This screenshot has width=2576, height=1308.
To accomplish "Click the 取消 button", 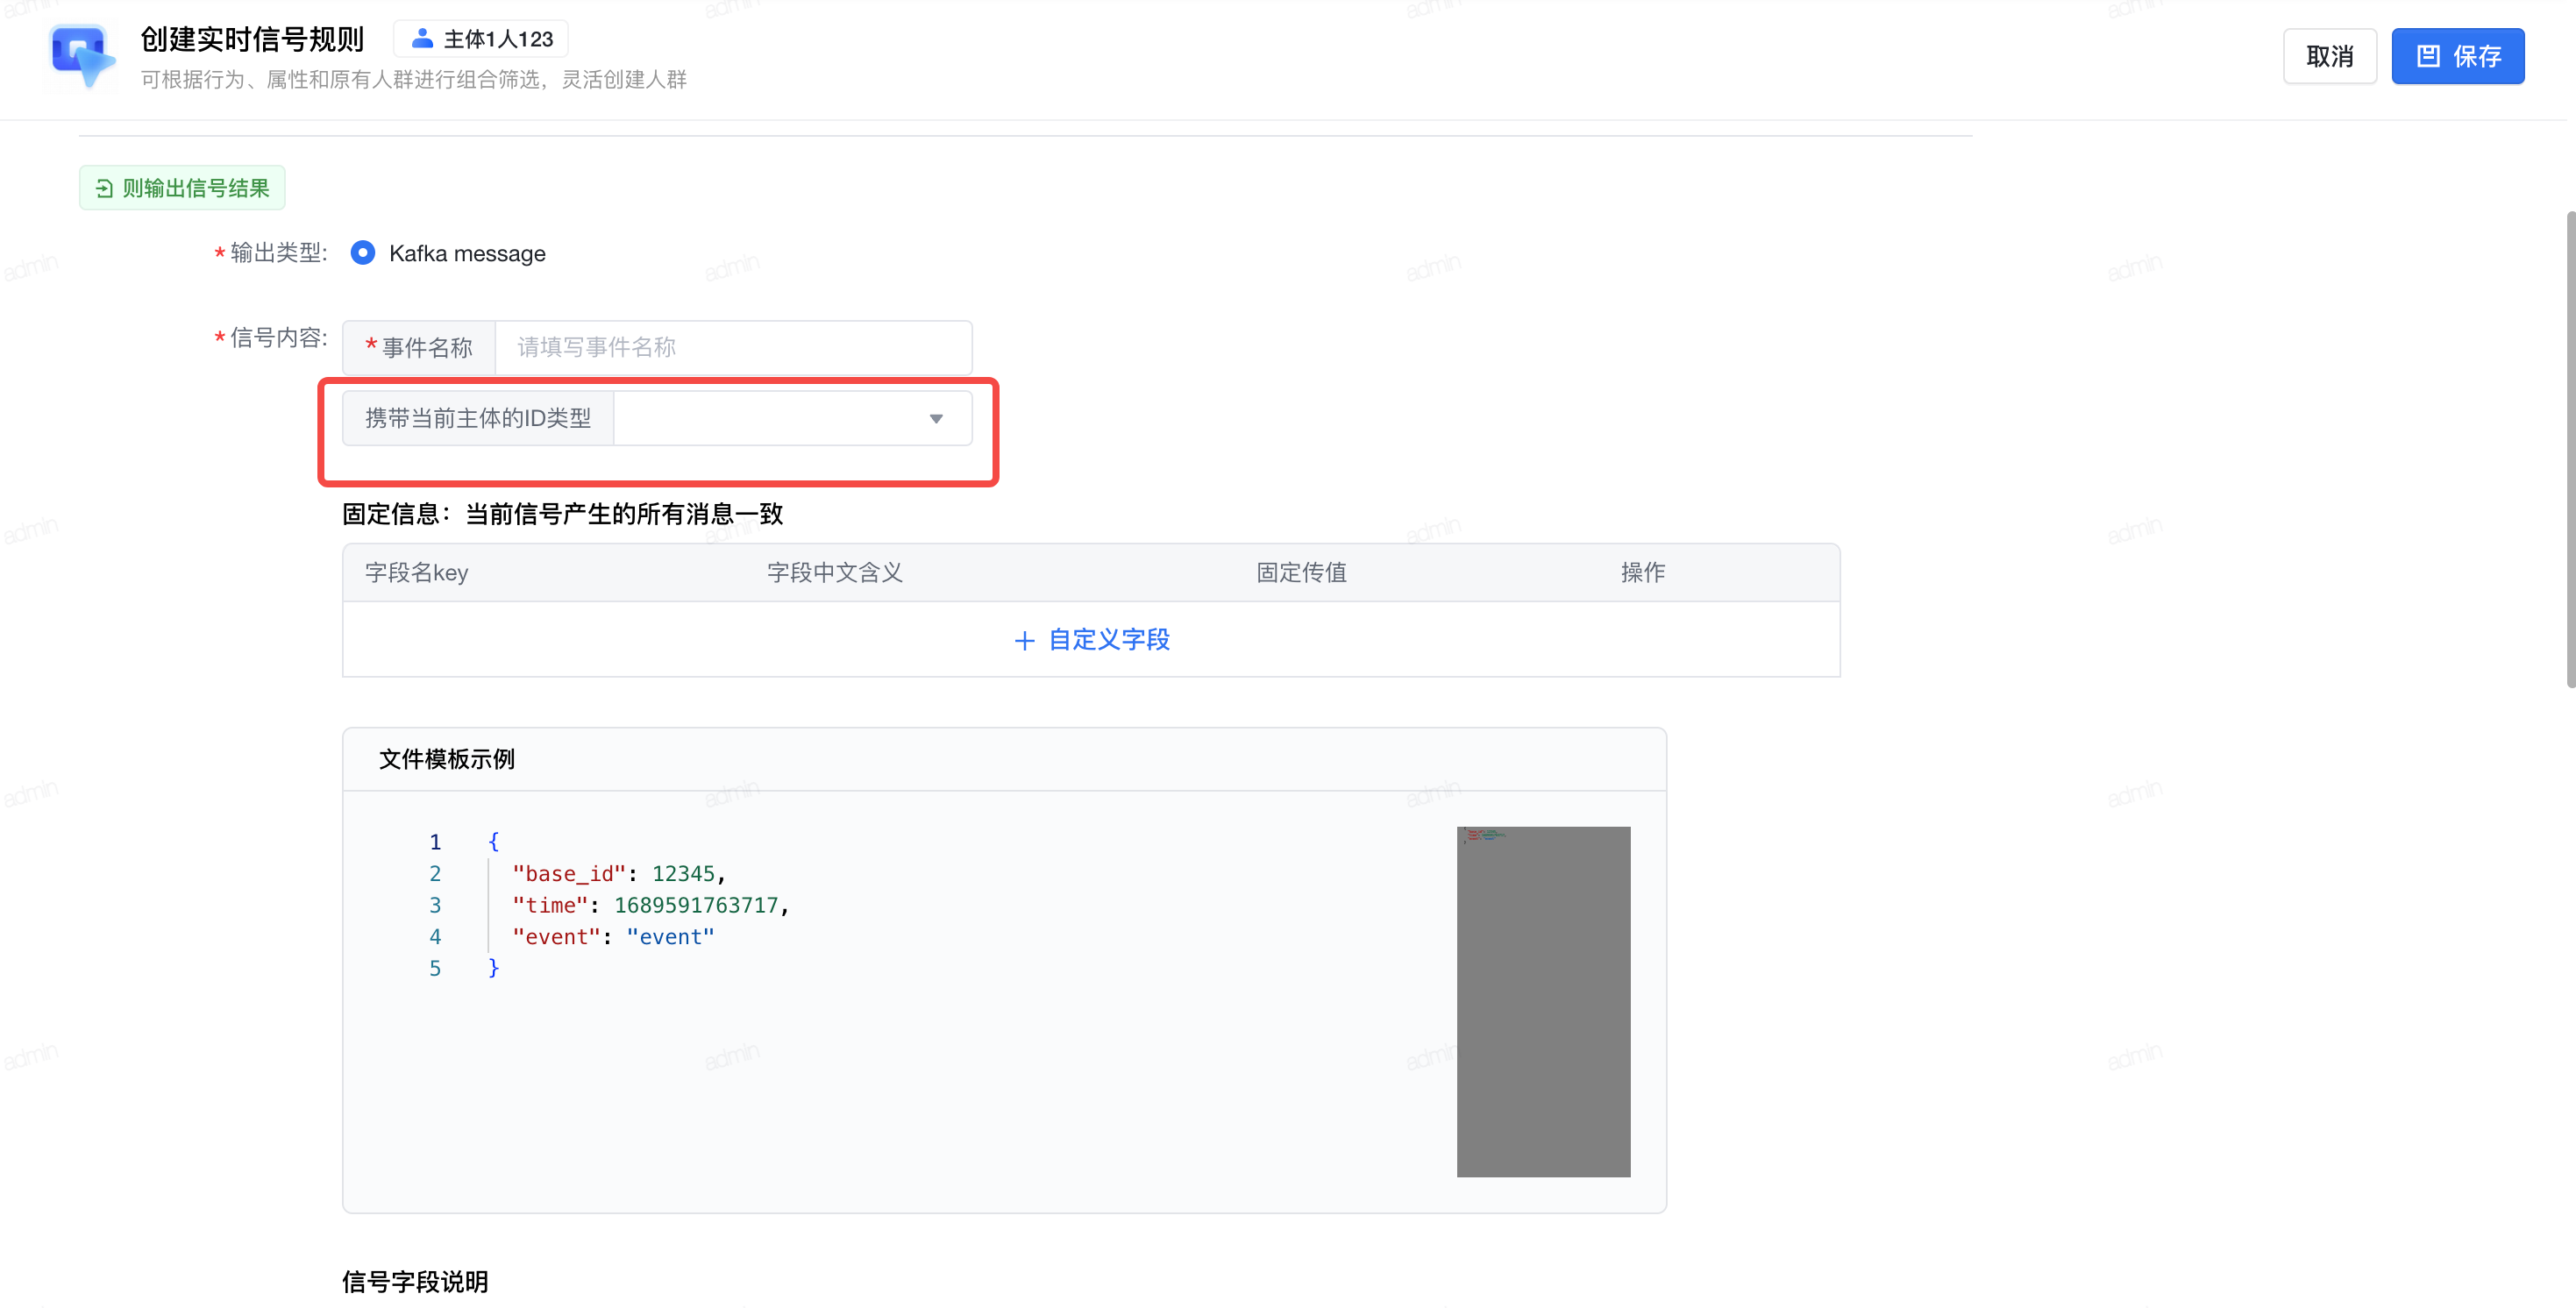I will click(2329, 56).
